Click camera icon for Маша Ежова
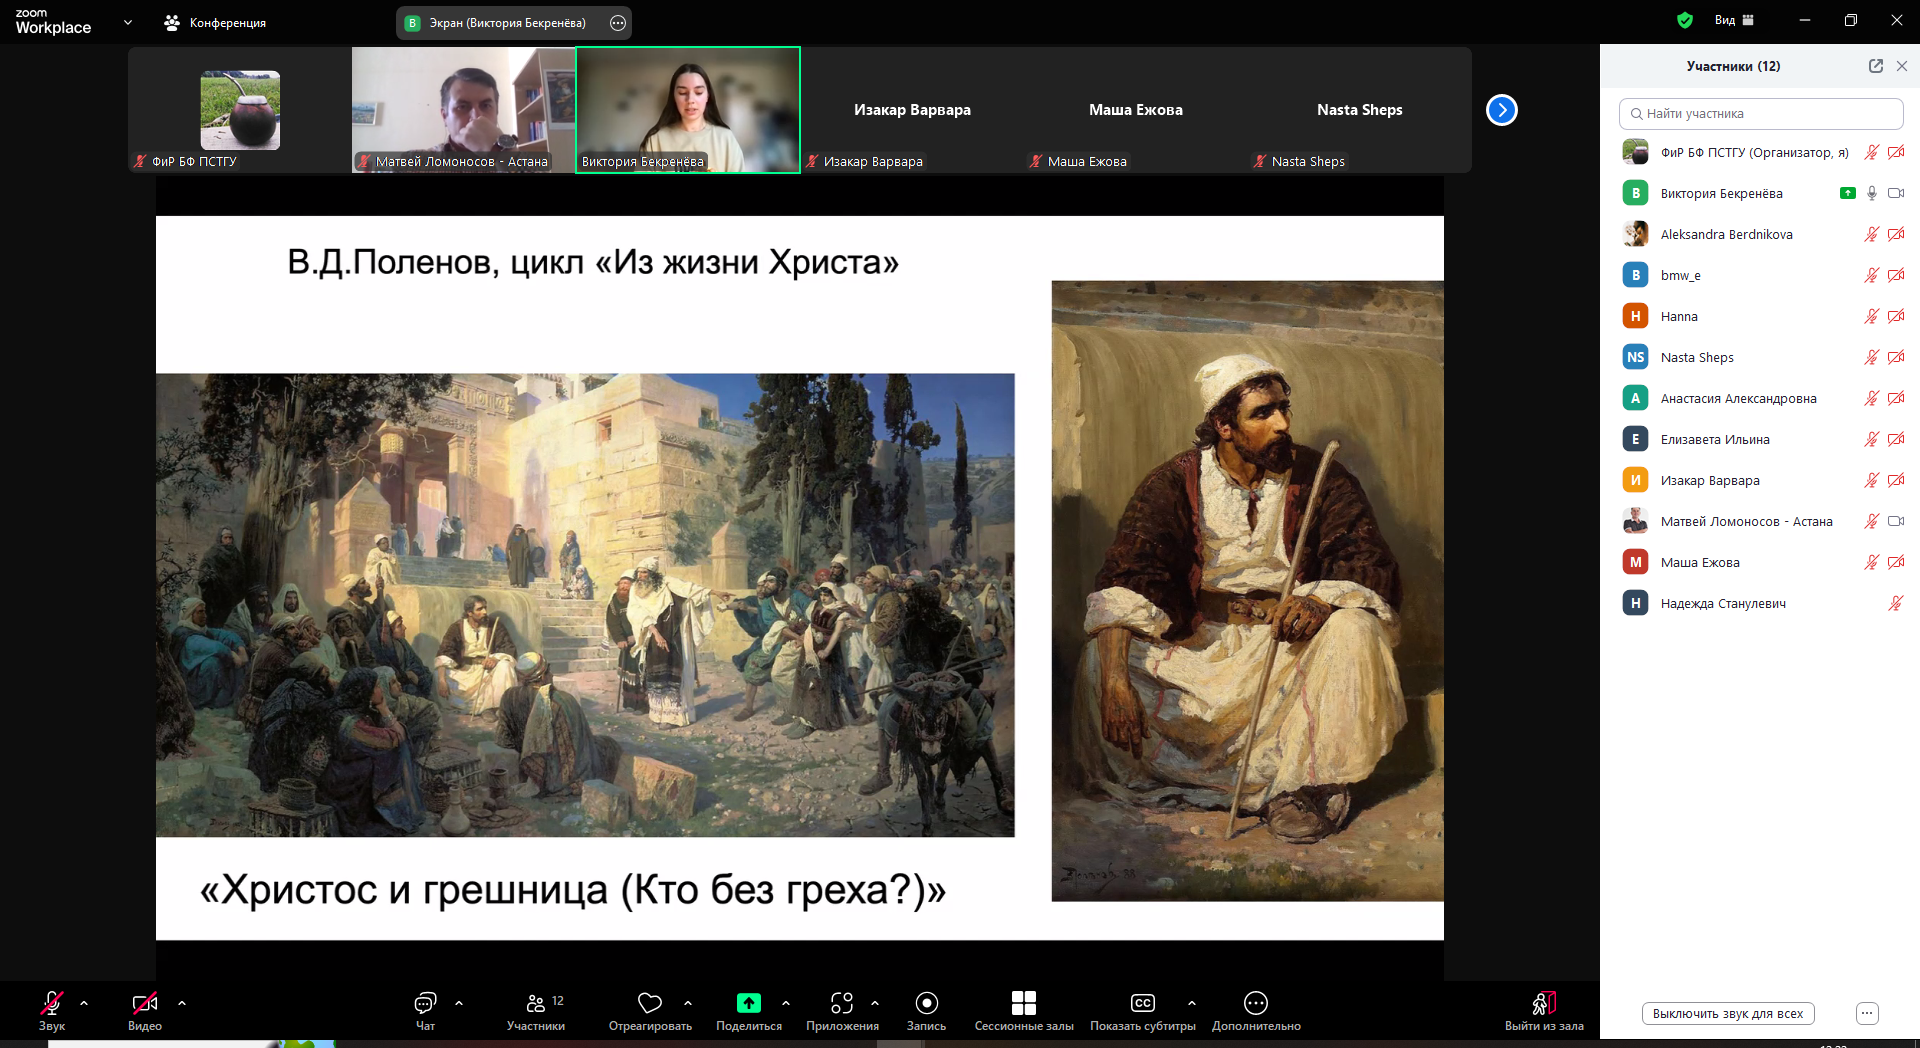Screen dimensions: 1920x1048 click(1896, 562)
